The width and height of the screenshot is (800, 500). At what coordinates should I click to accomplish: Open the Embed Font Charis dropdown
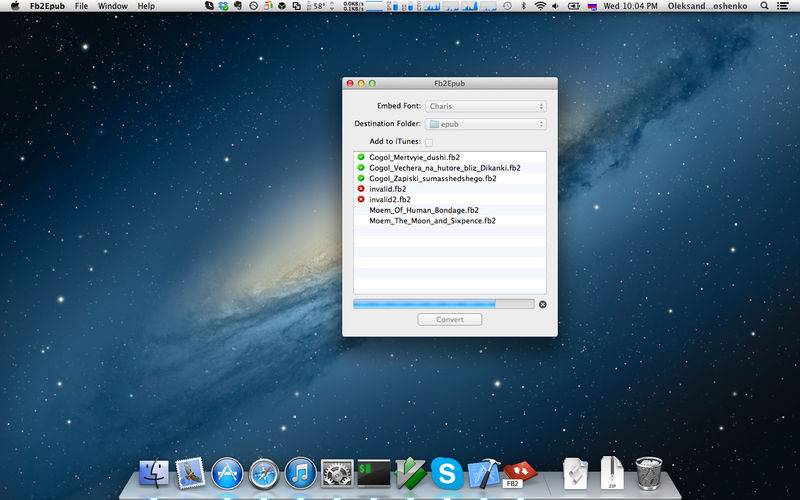coord(486,106)
